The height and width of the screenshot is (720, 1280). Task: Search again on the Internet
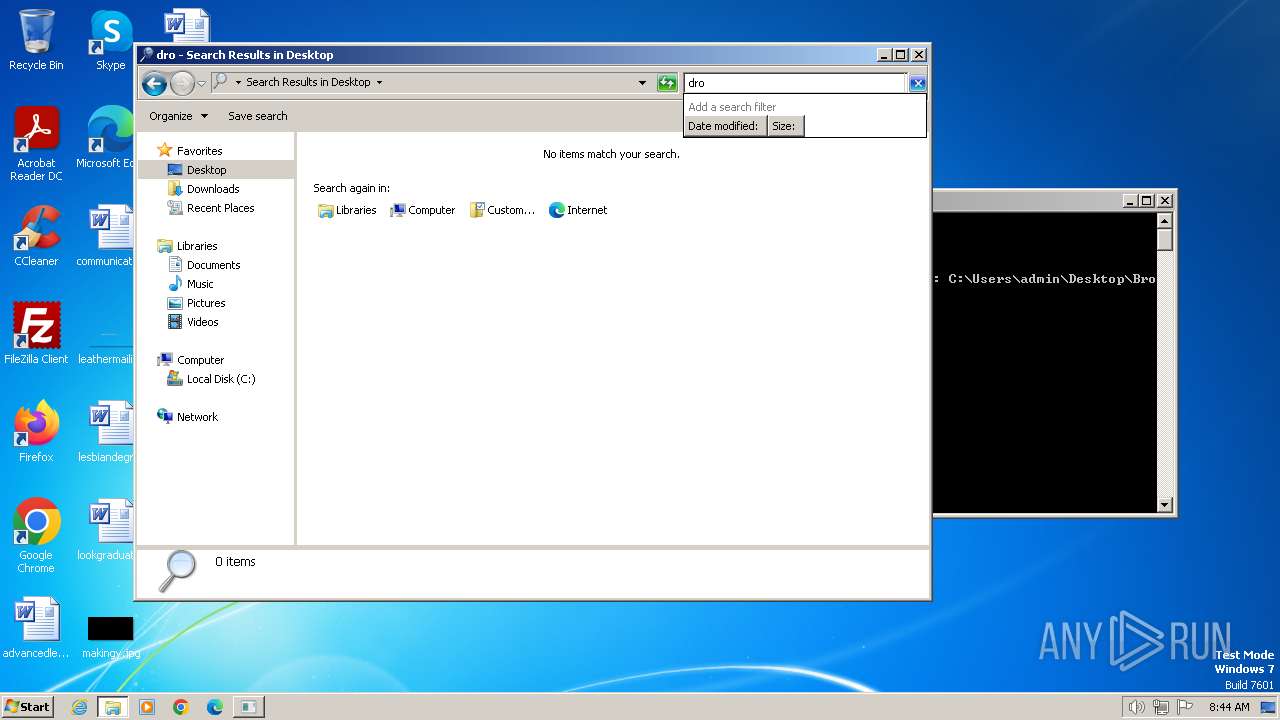click(x=578, y=210)
